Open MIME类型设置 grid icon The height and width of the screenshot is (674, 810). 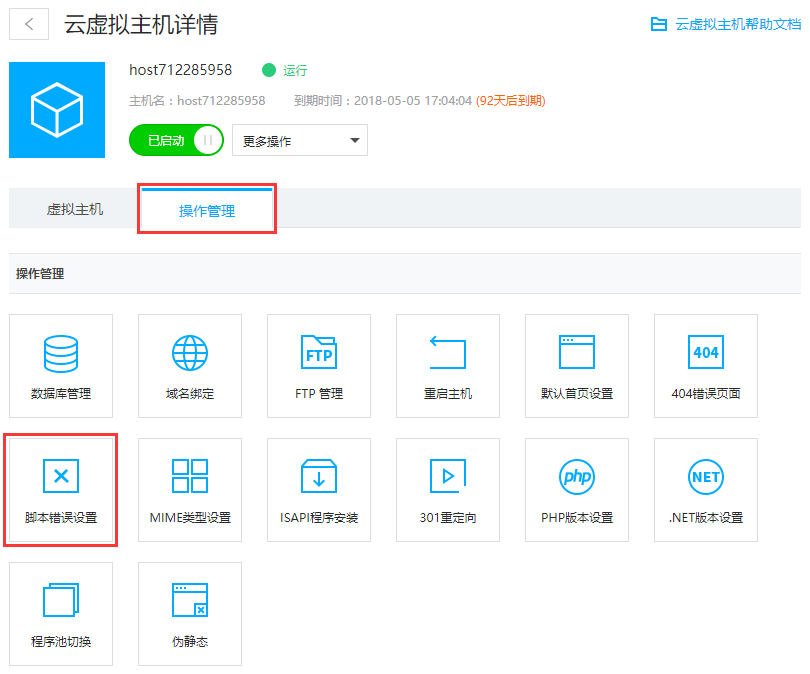(190, 476)
